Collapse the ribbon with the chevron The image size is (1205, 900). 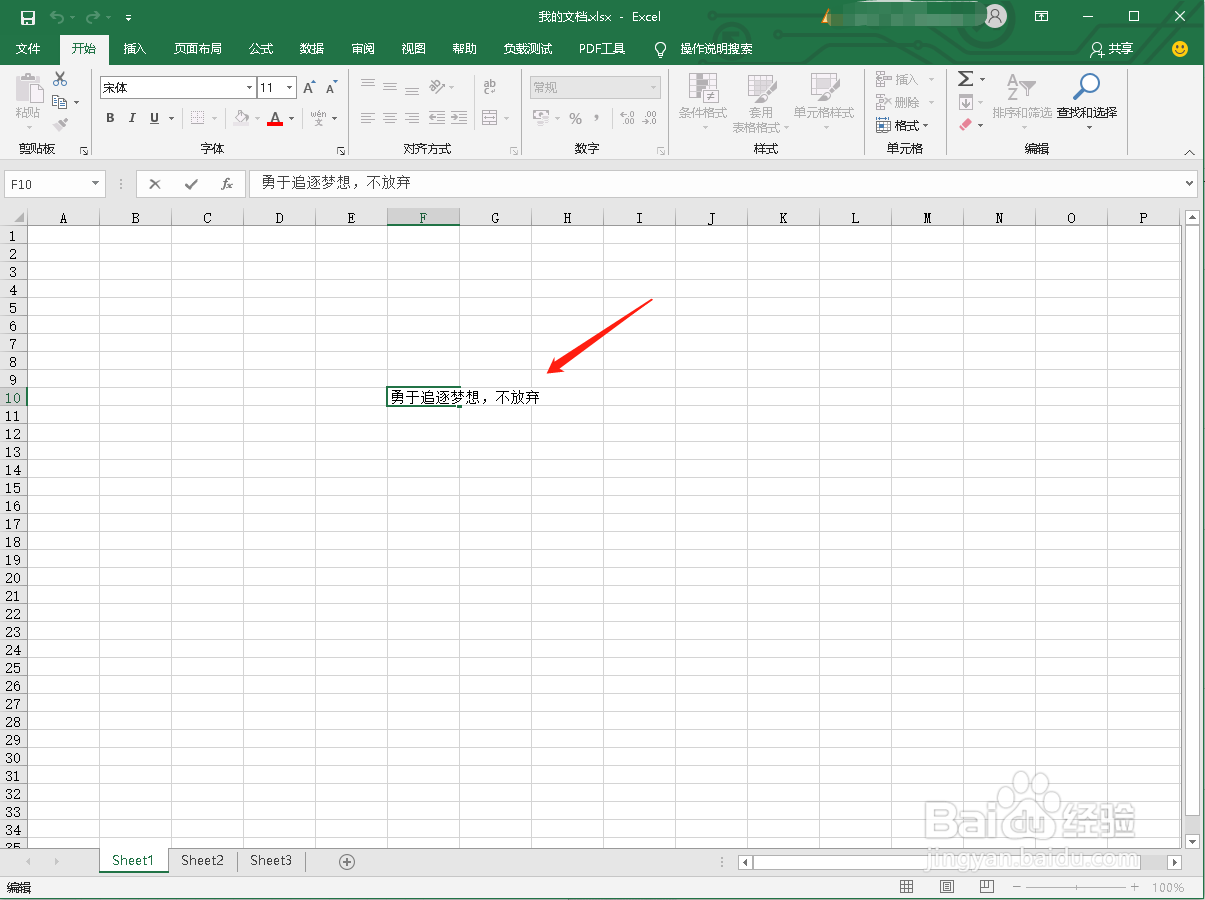[1189, 153]
